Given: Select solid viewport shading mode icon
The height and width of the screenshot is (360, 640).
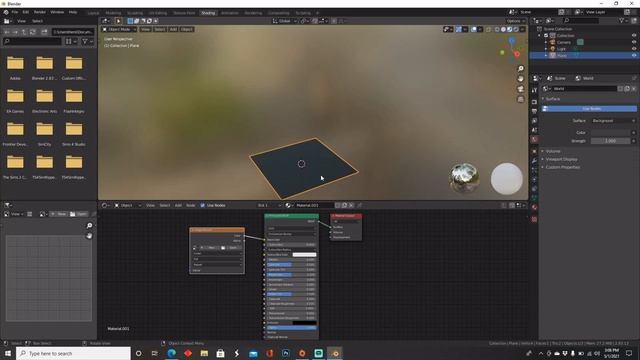Looking at the screenshot, I should point(503,29).
